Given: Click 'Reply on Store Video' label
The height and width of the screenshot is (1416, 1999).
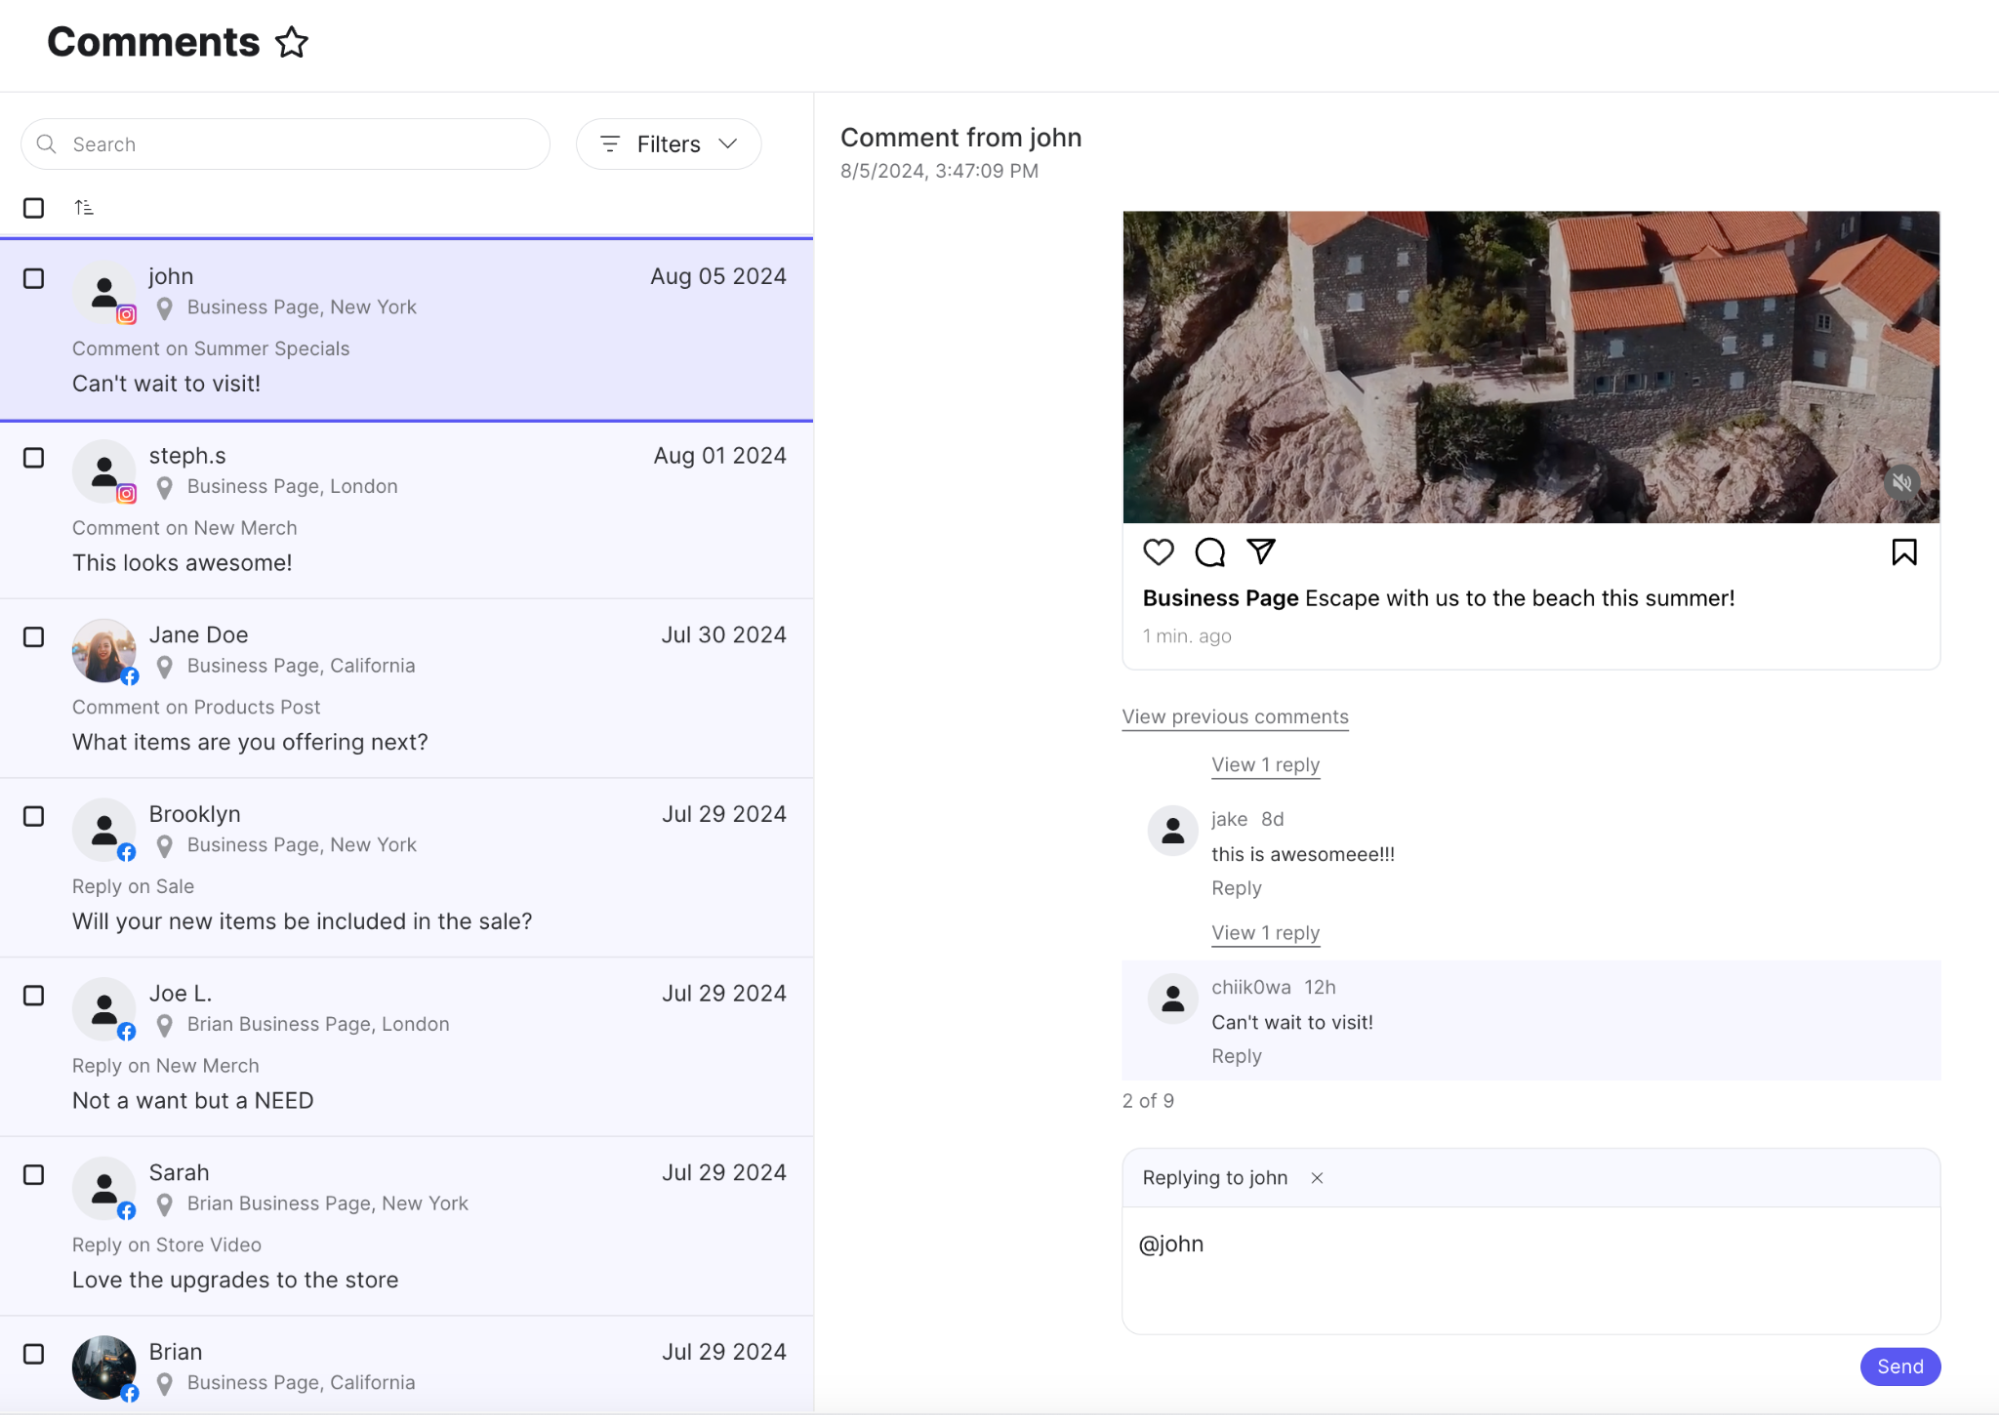Looking at the screenshot, I should (x=167, y=1245).
